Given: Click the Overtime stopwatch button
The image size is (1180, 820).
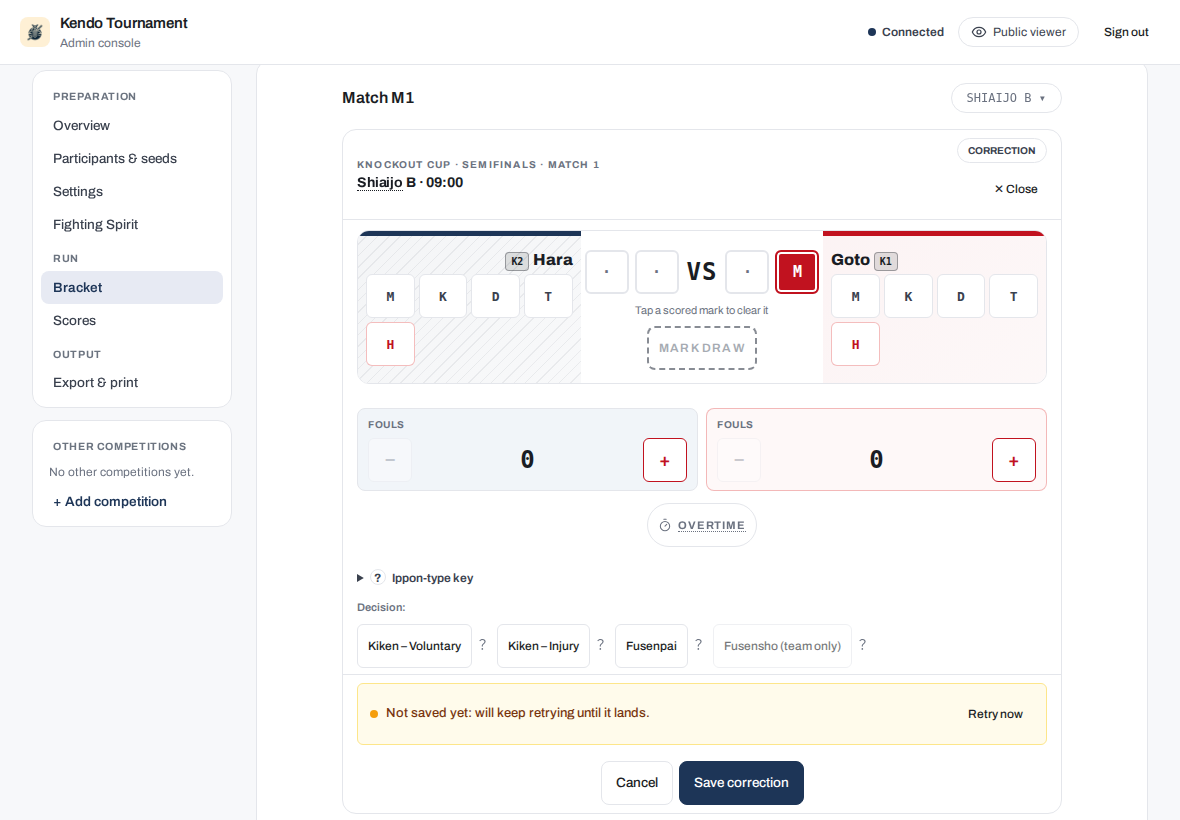Looking at the screenshot, I should pos(701,525).
